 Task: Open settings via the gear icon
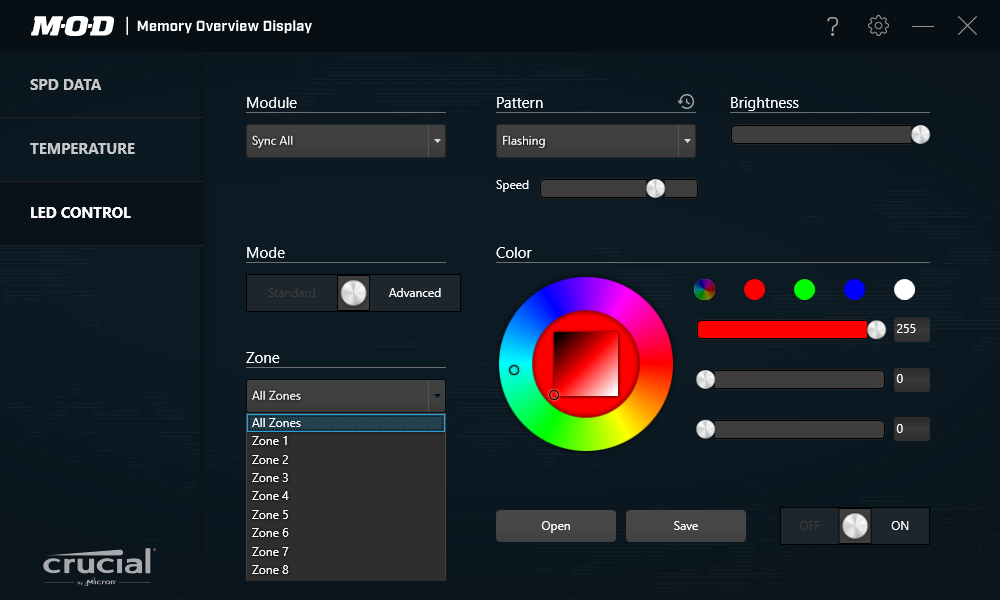878,26
